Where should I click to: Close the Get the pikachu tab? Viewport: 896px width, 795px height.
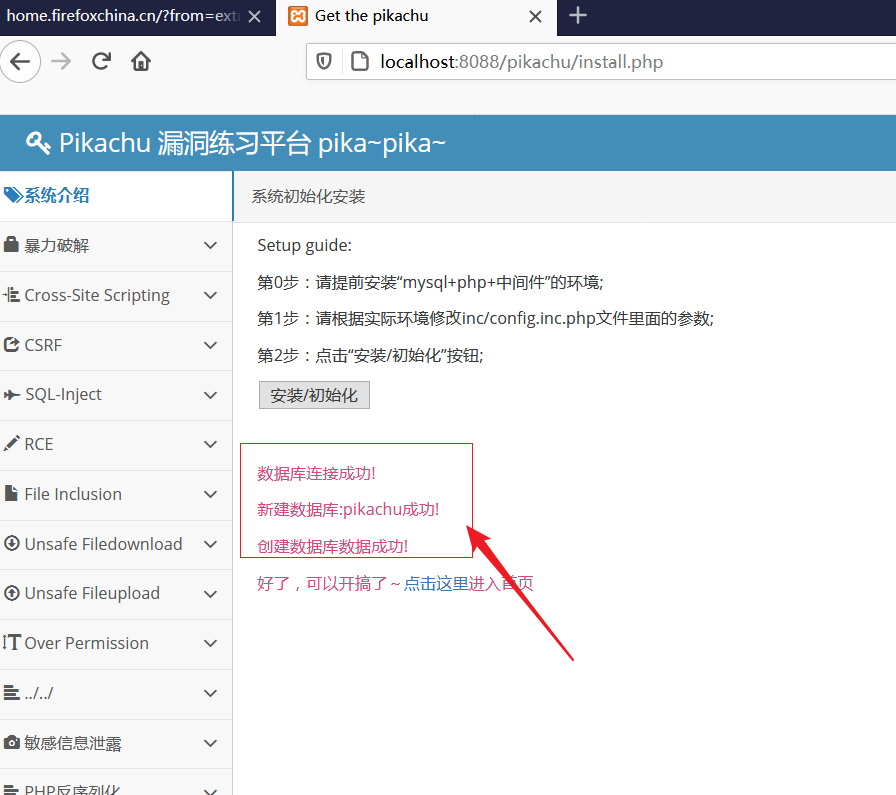point(535,17)
